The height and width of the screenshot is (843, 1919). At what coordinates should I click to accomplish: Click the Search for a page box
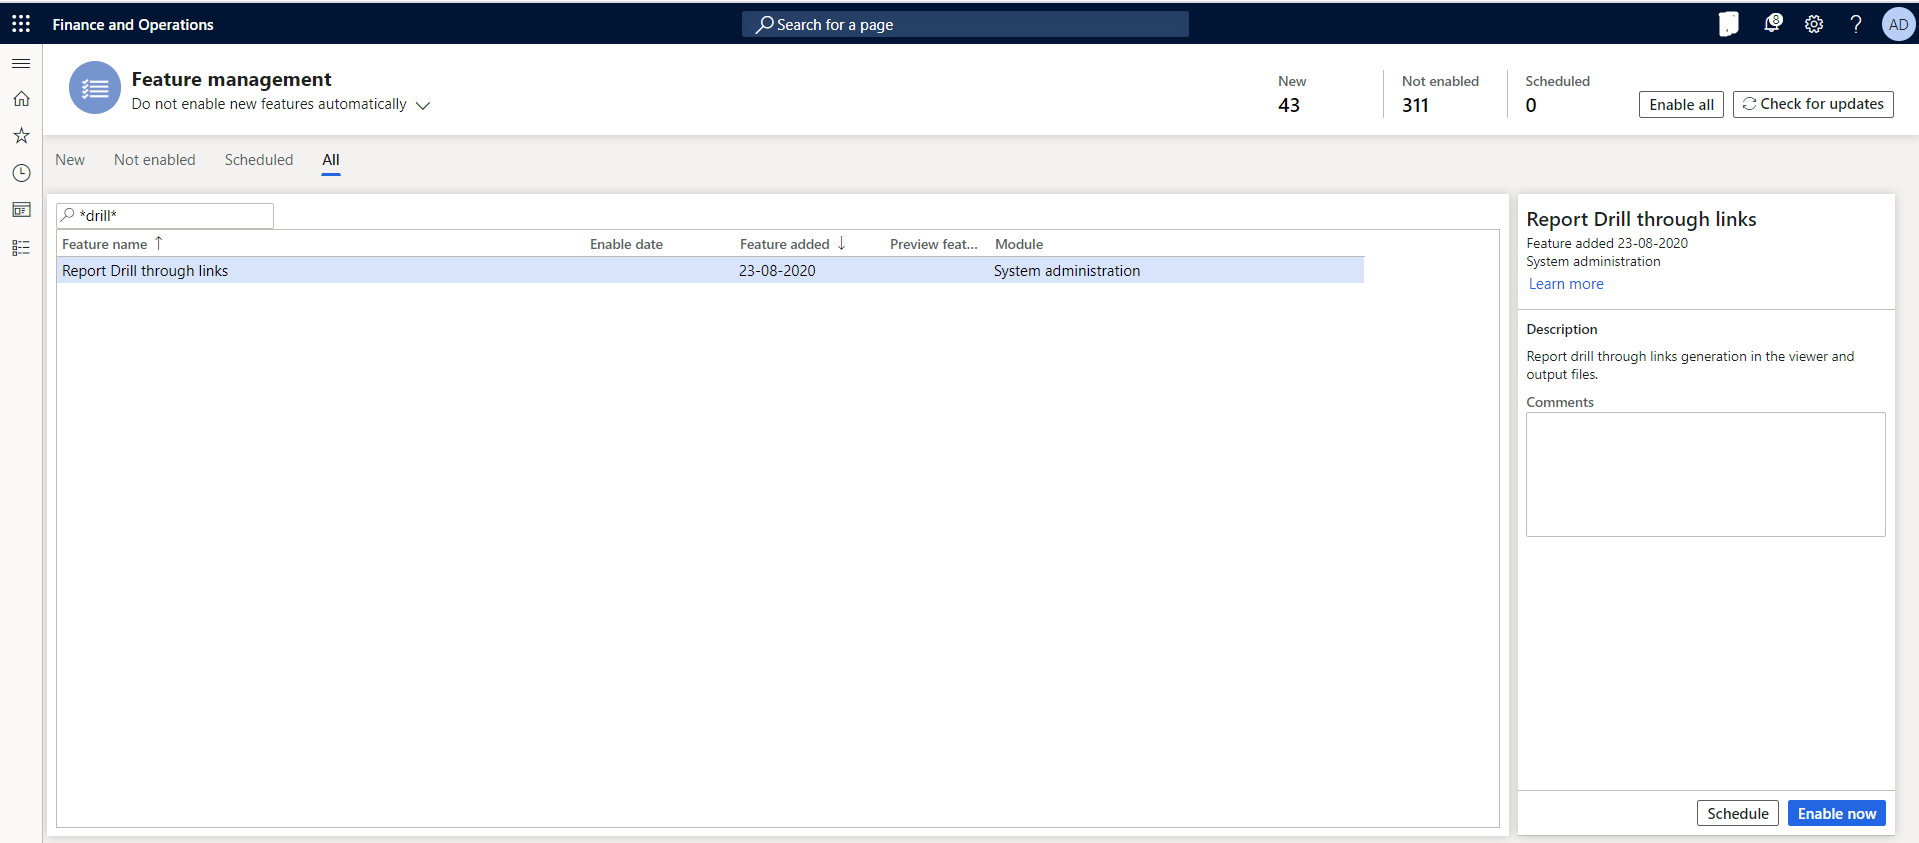point(965,24)
